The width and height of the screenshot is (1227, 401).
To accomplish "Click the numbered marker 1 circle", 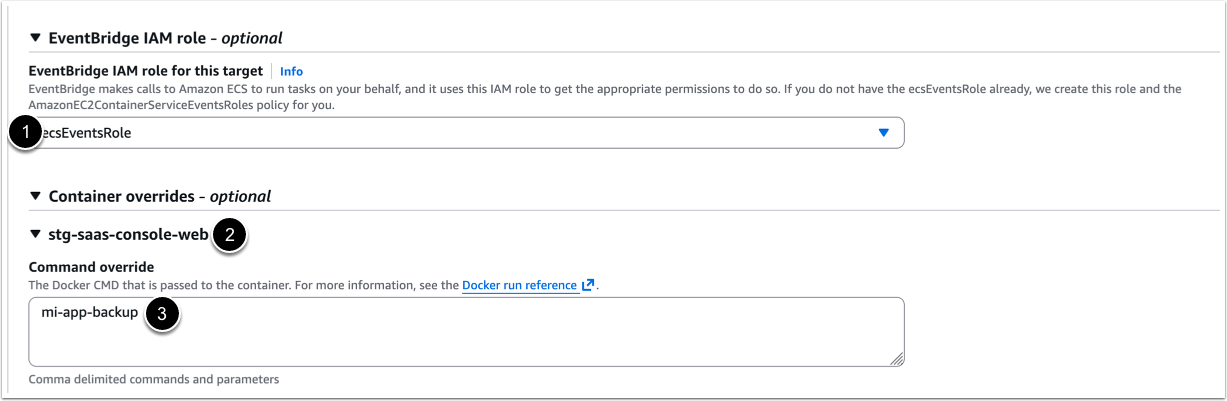I will [x=26, y=133].
